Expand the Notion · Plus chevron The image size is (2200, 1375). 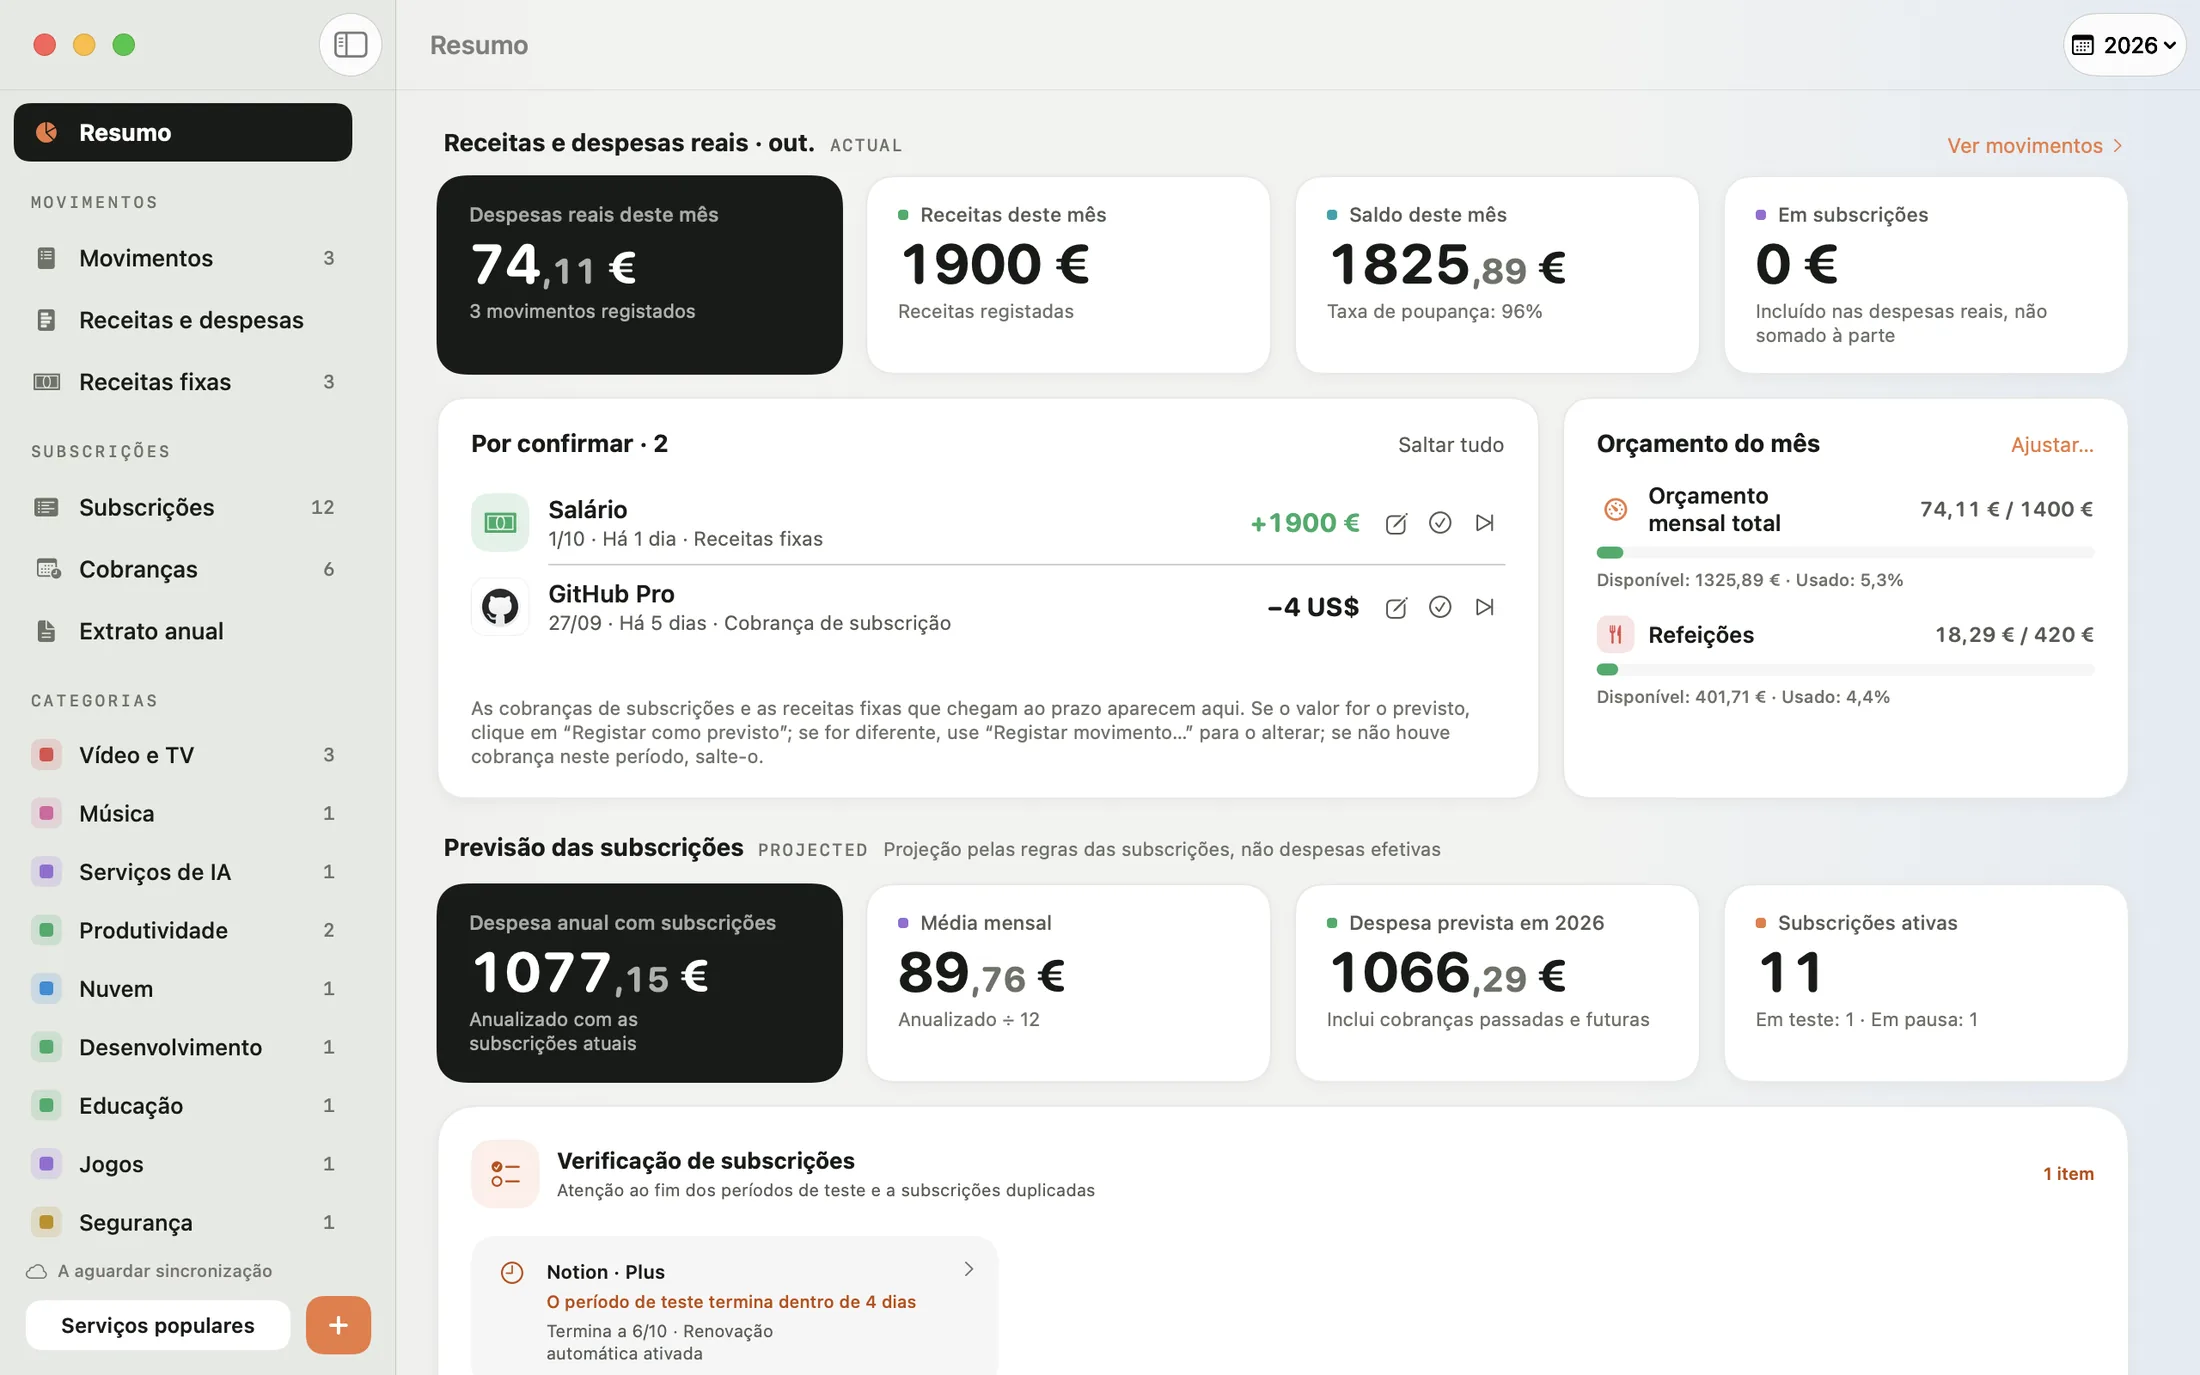pyautogui.click(x=968, y=1269)
